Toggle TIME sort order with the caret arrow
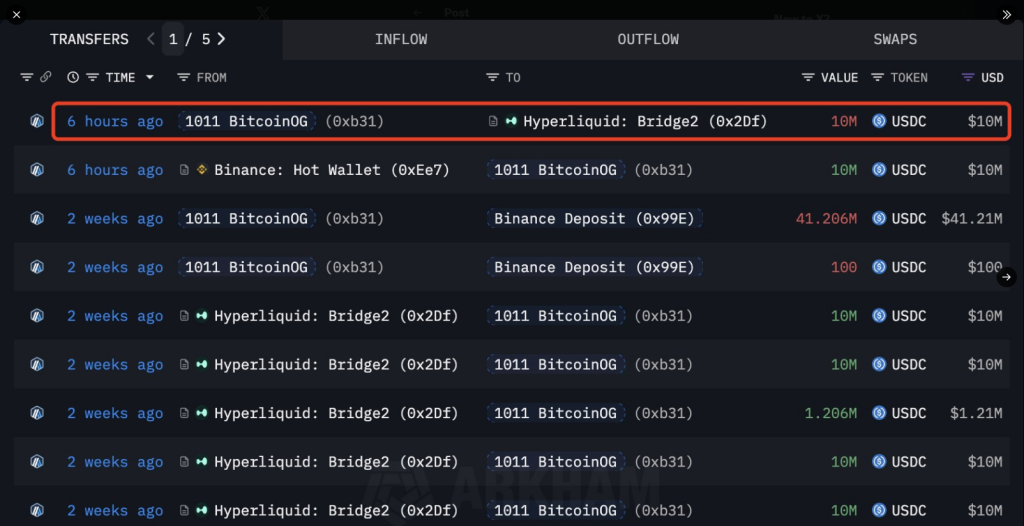Image resolution: width=1024 pixels, height=526 pixels. [x=150, y=77]
